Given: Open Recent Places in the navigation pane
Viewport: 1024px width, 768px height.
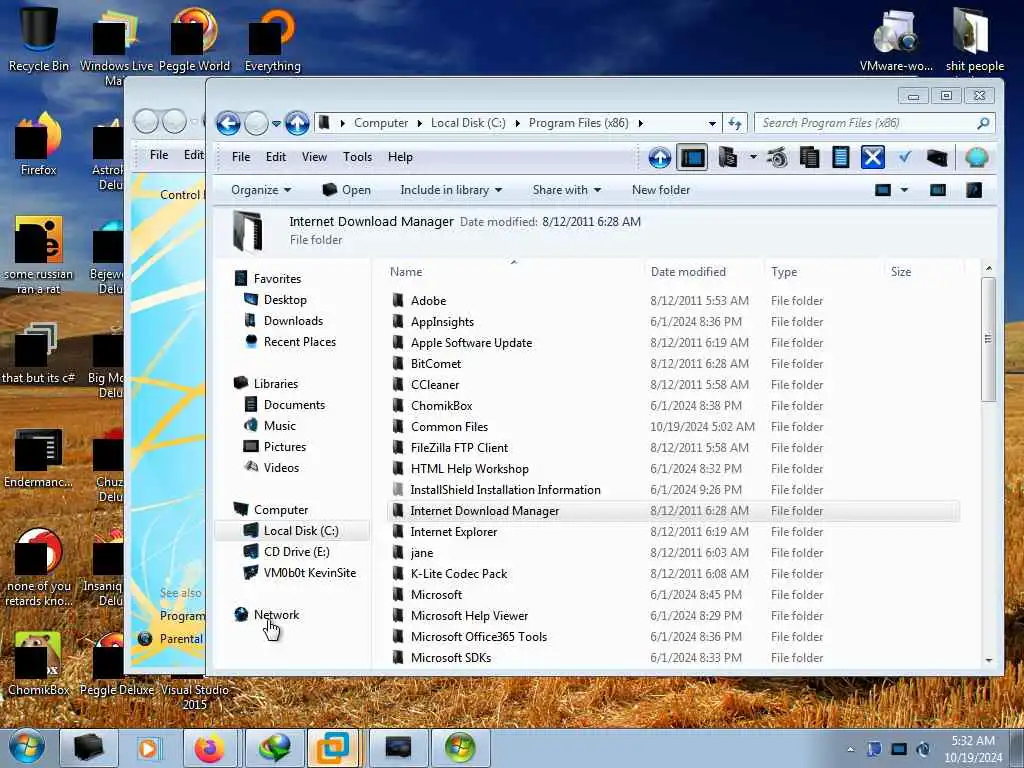Looking at the screenshot, I should [299, 342].
